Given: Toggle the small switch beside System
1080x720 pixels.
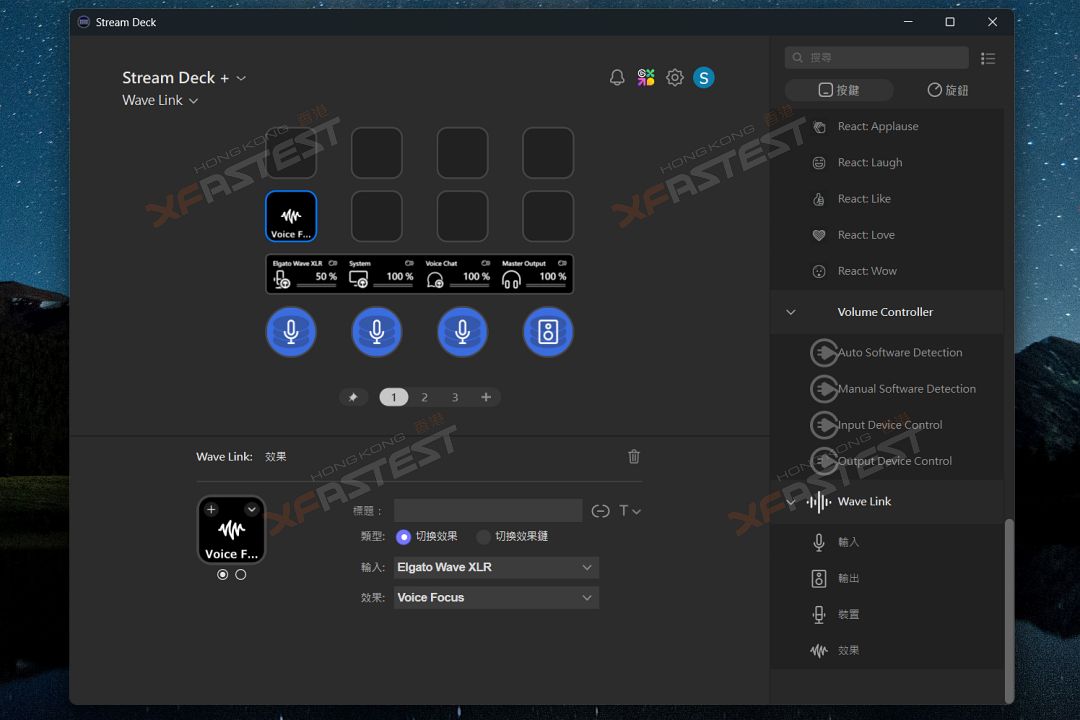Looking at the screenshot, I should [x=409, y=263].
